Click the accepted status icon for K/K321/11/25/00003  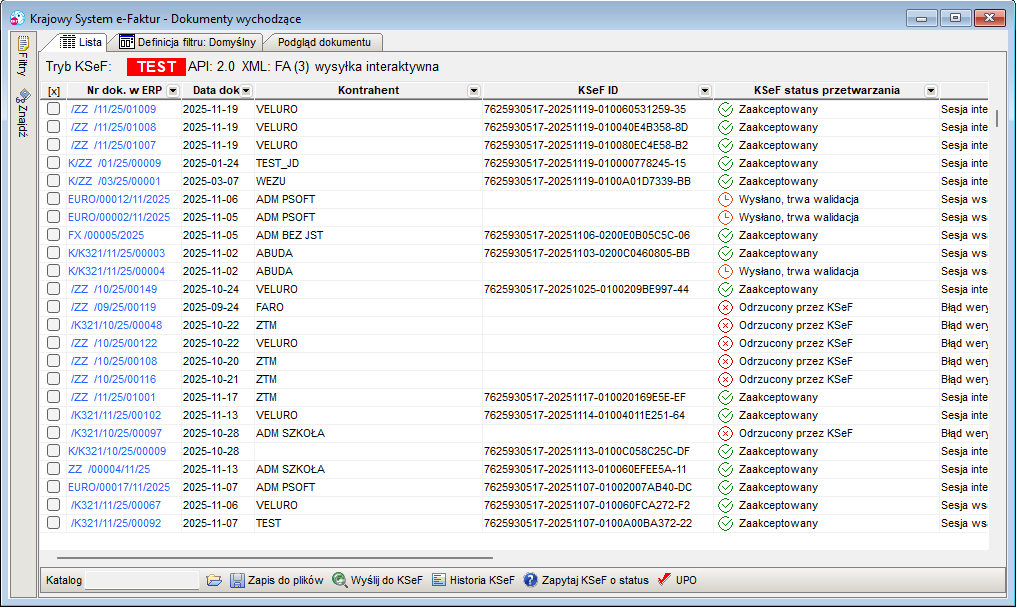(x=726, y=254)
